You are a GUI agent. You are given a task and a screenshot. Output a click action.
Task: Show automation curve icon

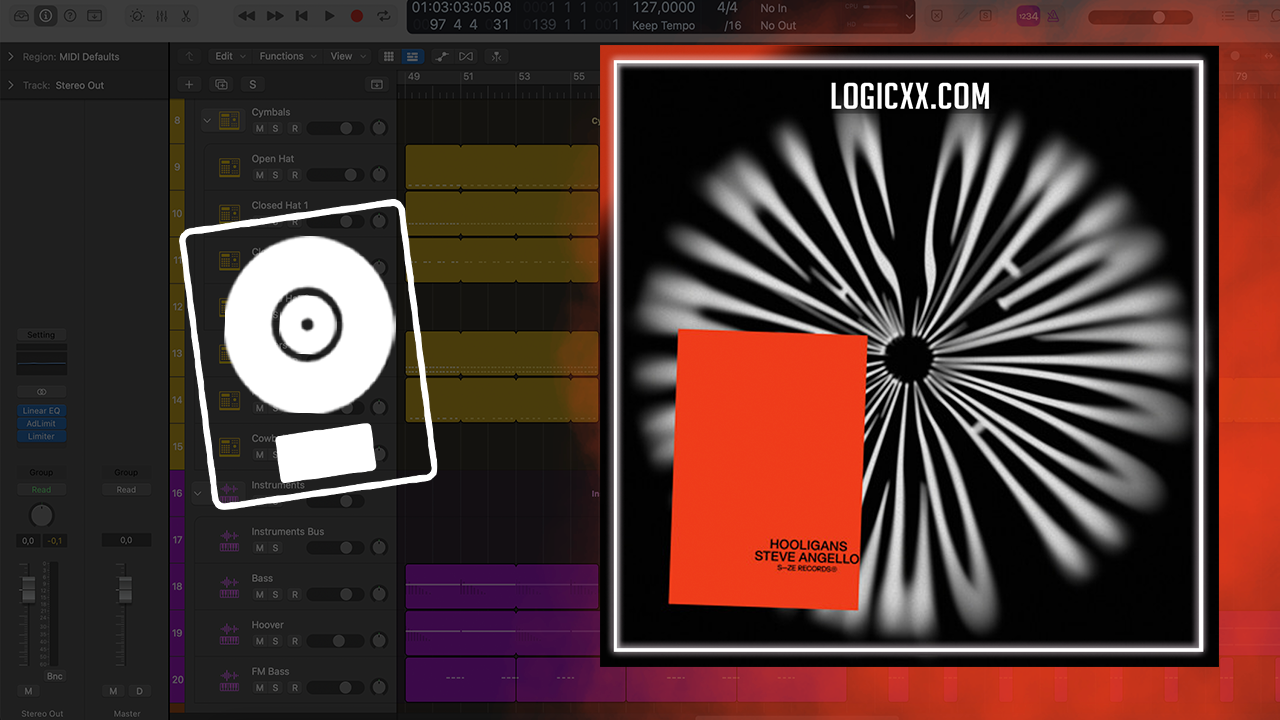(441, 56)
